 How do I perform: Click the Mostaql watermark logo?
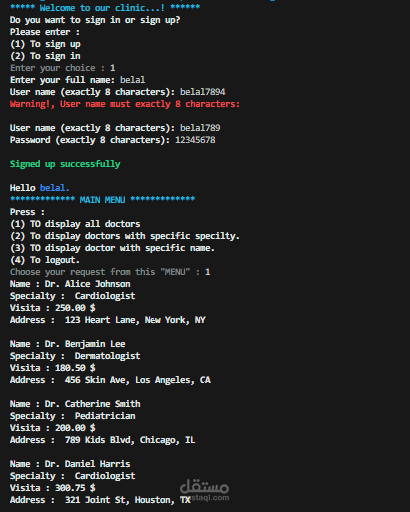[204, 490]
